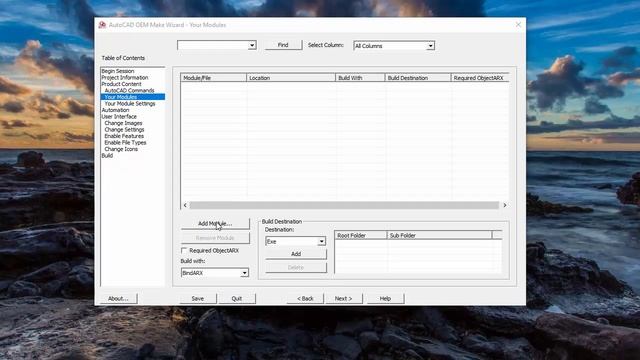Click the AutoCAD OEM wizard title icon
The height and width of the screenshot is (360, 640).
click(x=102, y=25)
